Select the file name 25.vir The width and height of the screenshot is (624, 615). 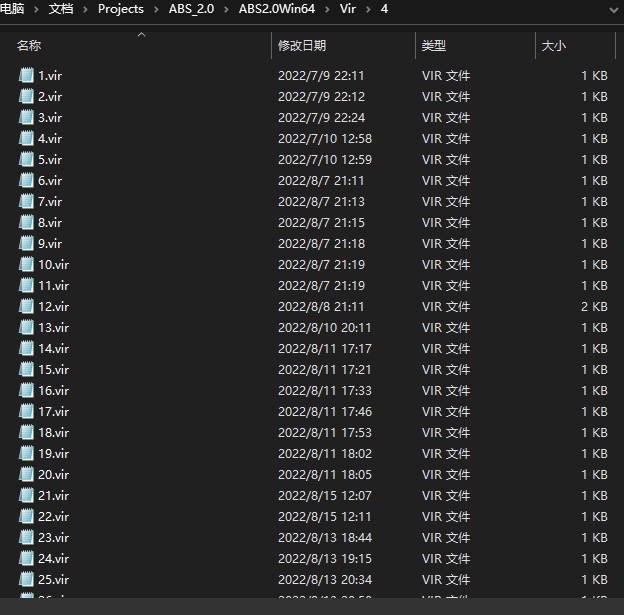(53, 579)
